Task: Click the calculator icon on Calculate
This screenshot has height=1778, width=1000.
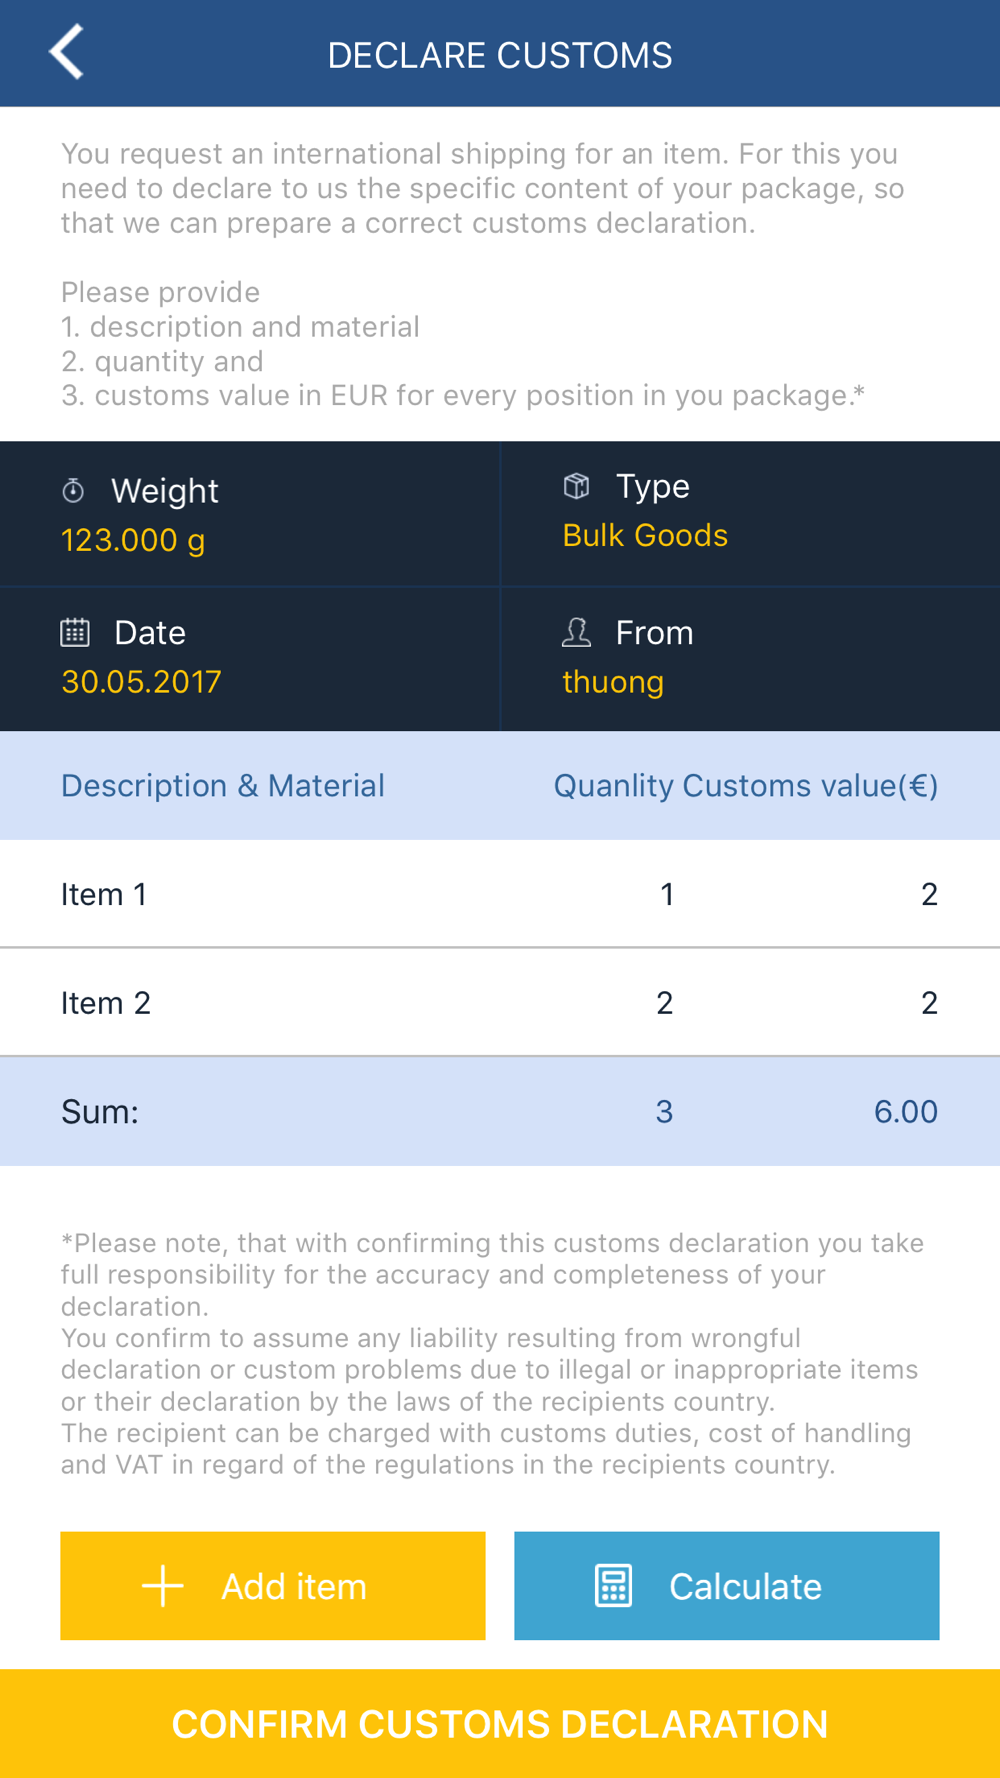Action: pyautogui.click(x=613, y=1586)
